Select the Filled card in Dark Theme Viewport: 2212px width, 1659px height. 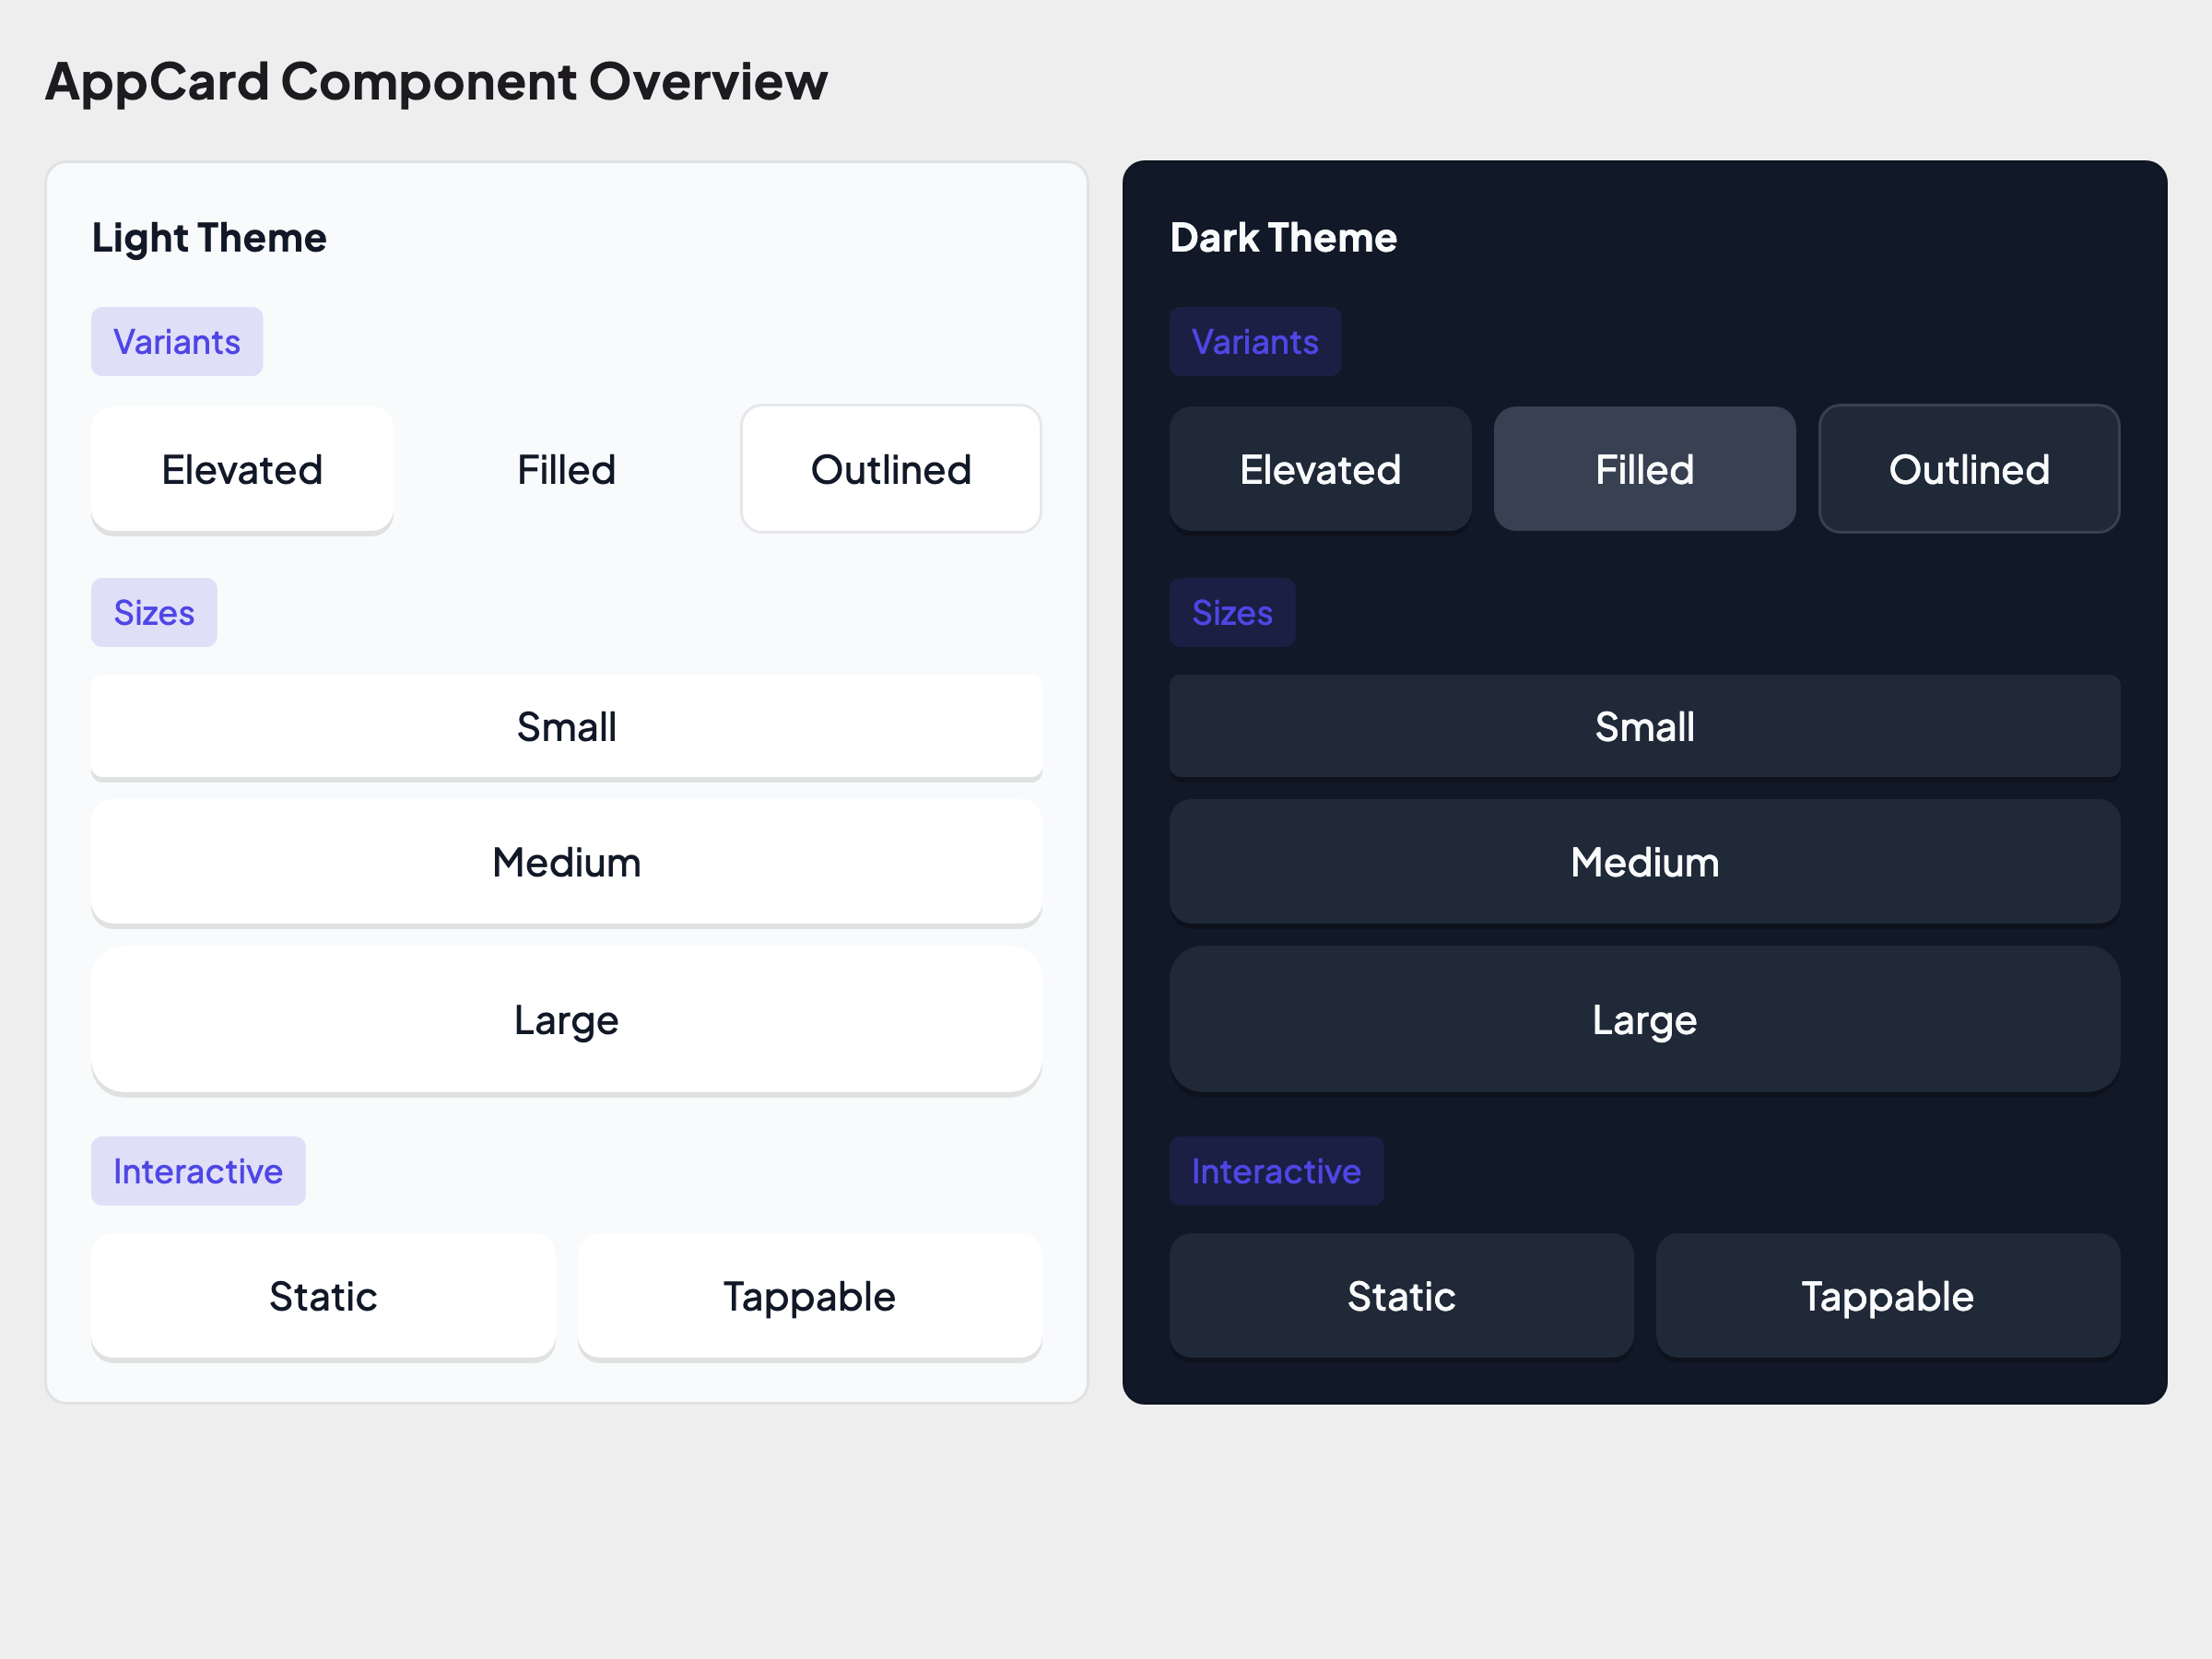(1644, 469)
